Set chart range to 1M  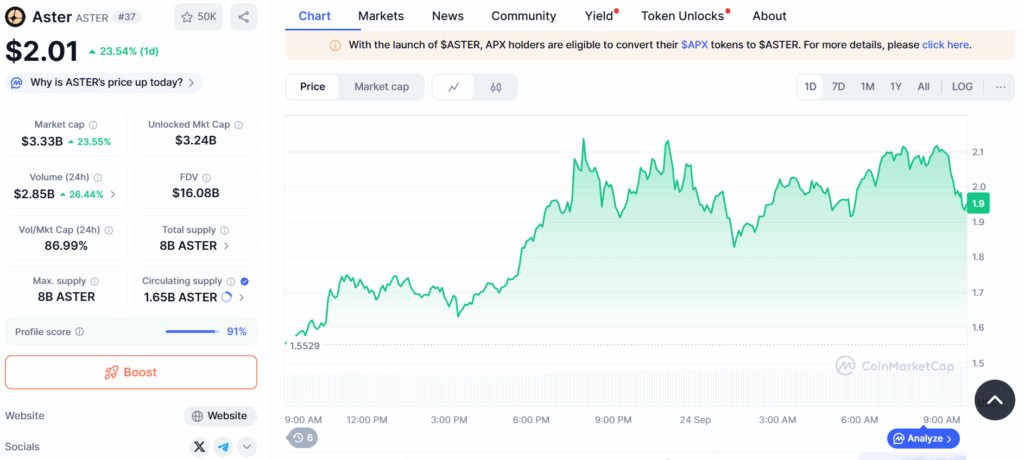(867, 87)
